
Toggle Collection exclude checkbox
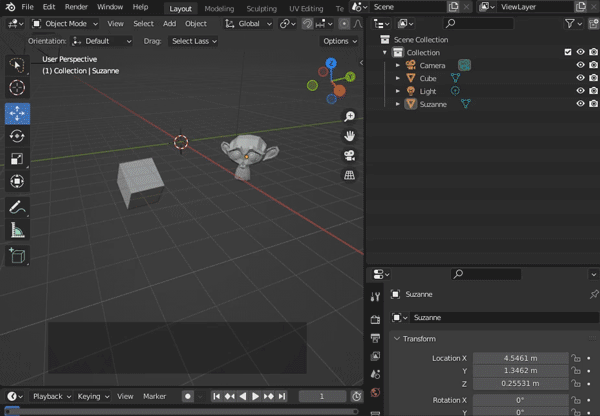(x=568, y=52)
